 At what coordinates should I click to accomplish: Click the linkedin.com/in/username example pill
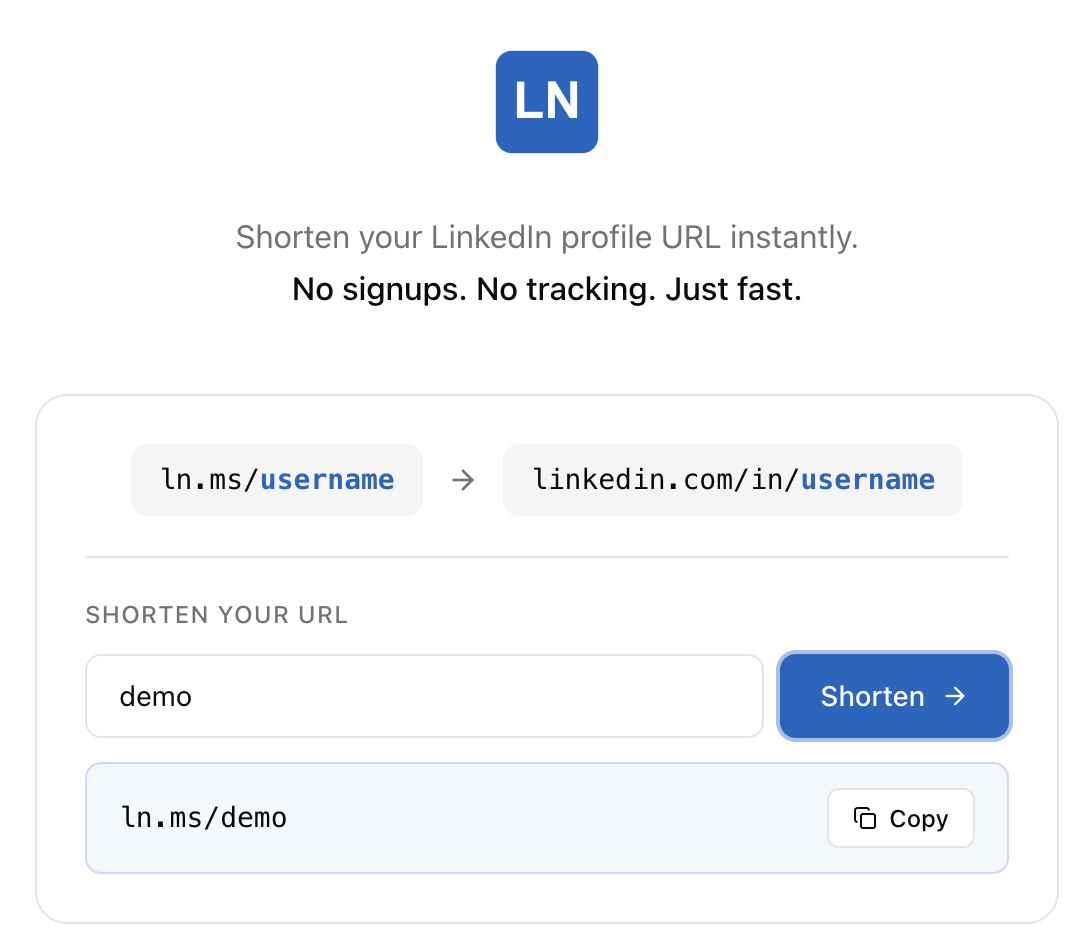[x=733, y=480]
